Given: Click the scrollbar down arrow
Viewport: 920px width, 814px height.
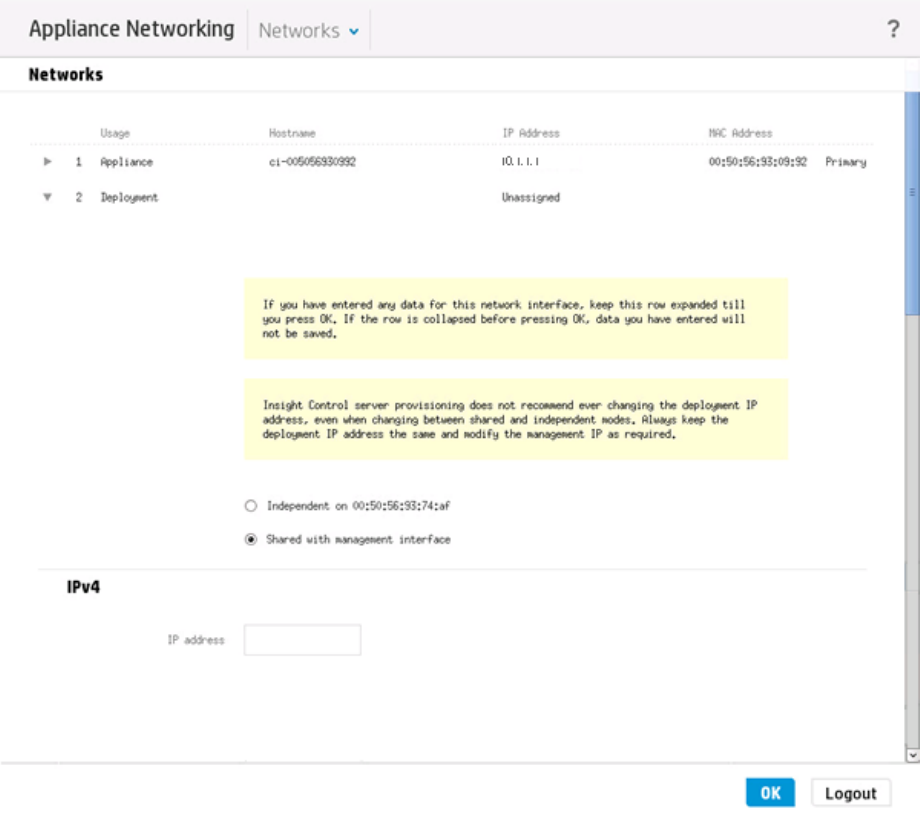Looking at the screenshot, I should pyautogui.click(x=911, y=755).
